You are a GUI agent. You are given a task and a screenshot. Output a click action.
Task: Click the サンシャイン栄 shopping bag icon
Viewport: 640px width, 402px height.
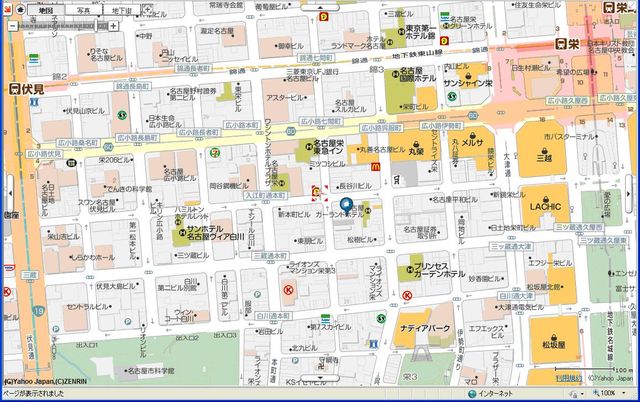point(468,76)
